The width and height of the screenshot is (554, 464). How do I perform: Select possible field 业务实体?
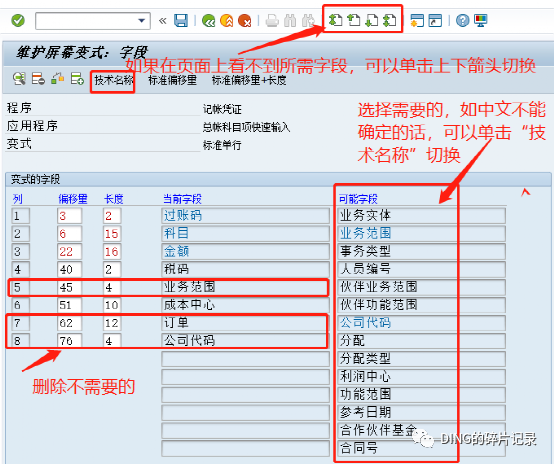coord(422,216)
